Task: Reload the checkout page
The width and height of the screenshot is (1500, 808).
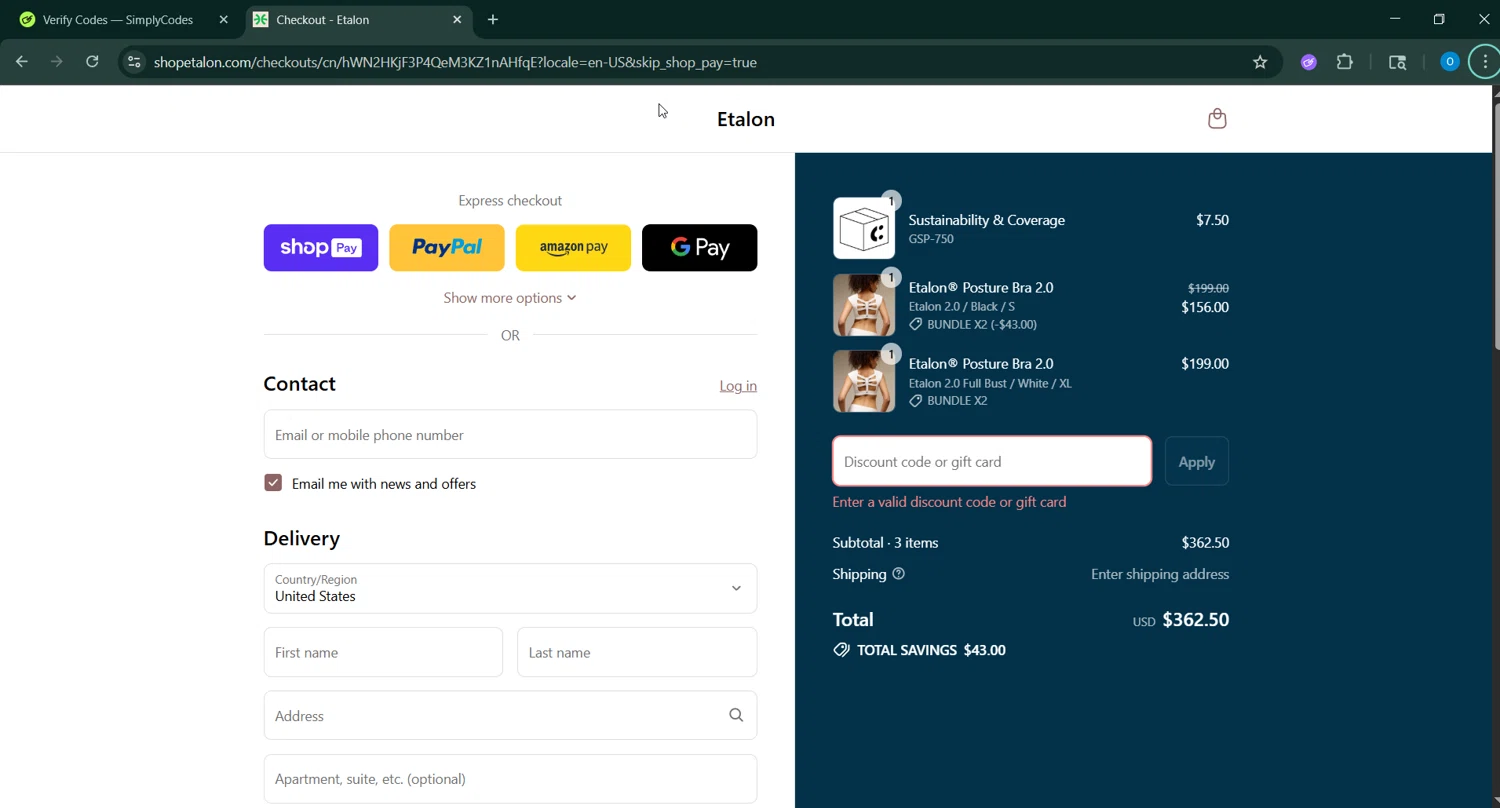Action: [x=92, y=62]
